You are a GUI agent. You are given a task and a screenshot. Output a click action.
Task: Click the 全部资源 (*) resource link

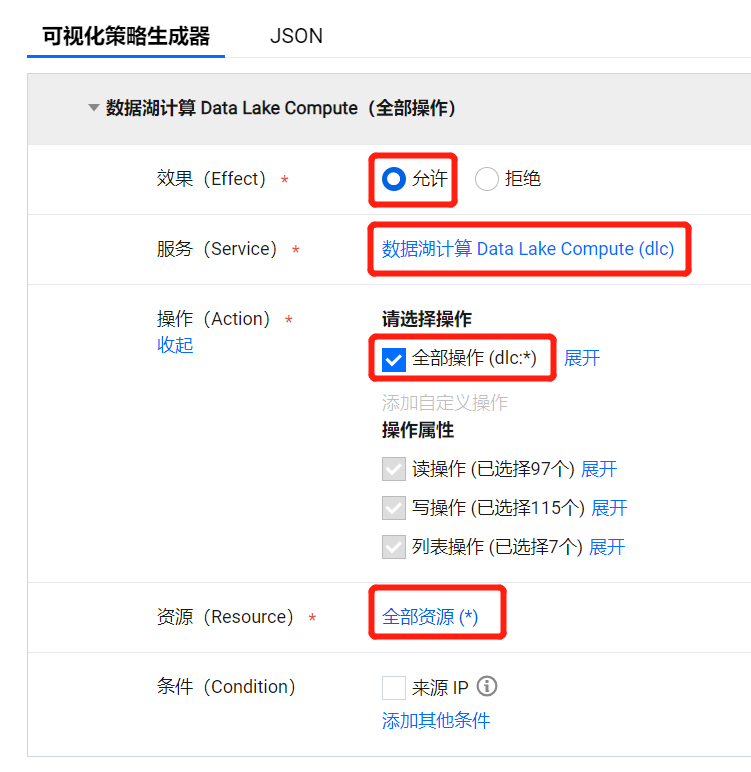(x=430, y=617)
